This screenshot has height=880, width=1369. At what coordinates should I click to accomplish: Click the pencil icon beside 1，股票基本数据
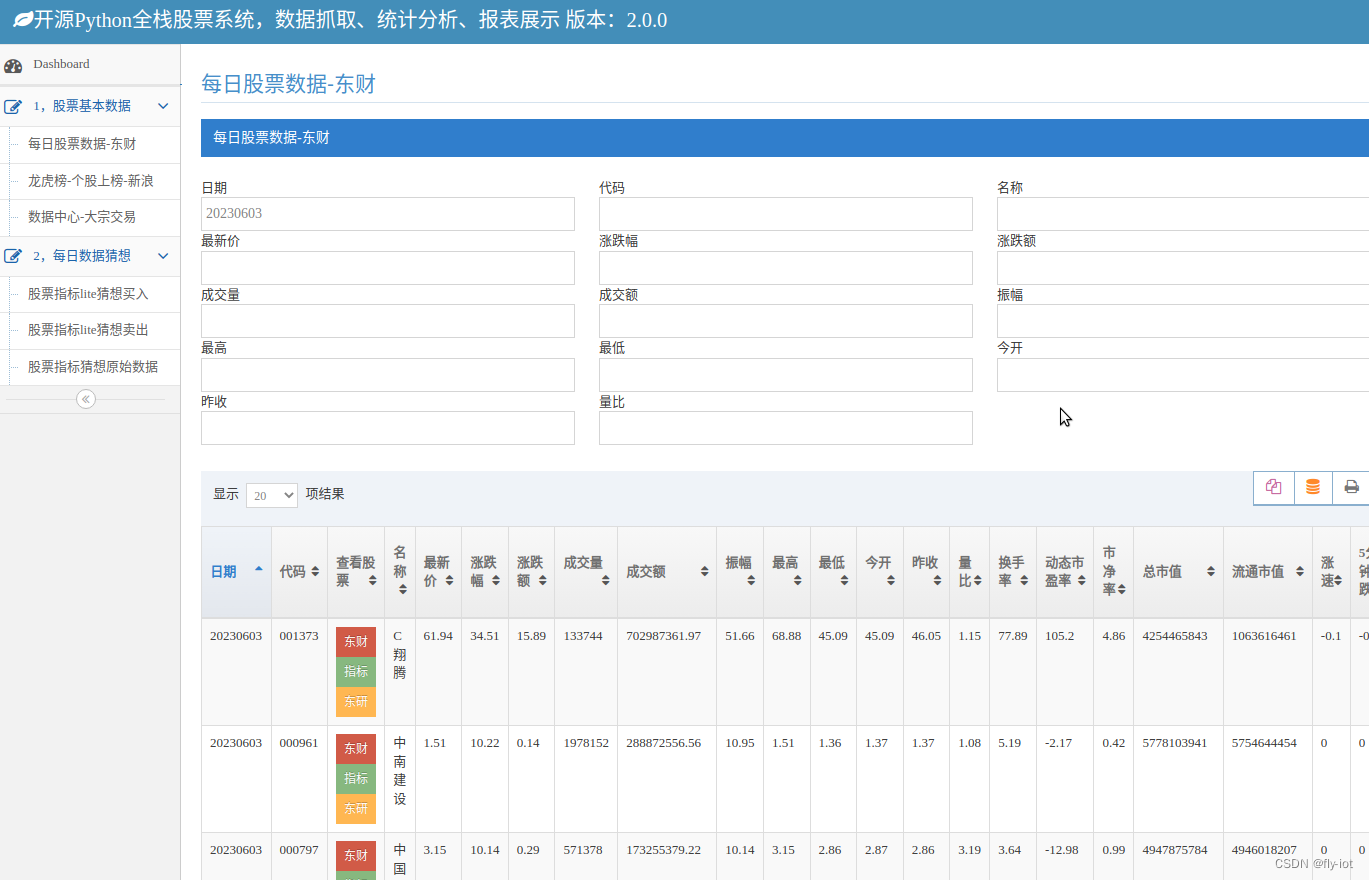12,106
